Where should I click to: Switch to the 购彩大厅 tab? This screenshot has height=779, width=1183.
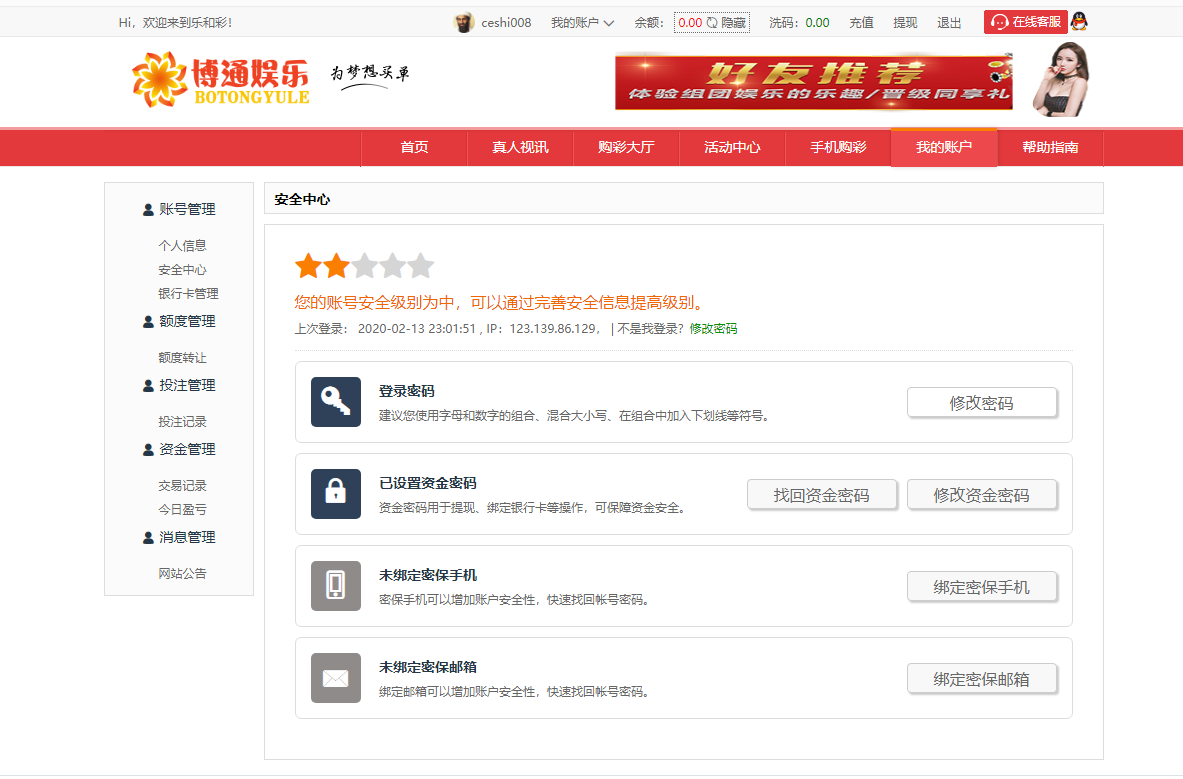[x=625, y=147]
